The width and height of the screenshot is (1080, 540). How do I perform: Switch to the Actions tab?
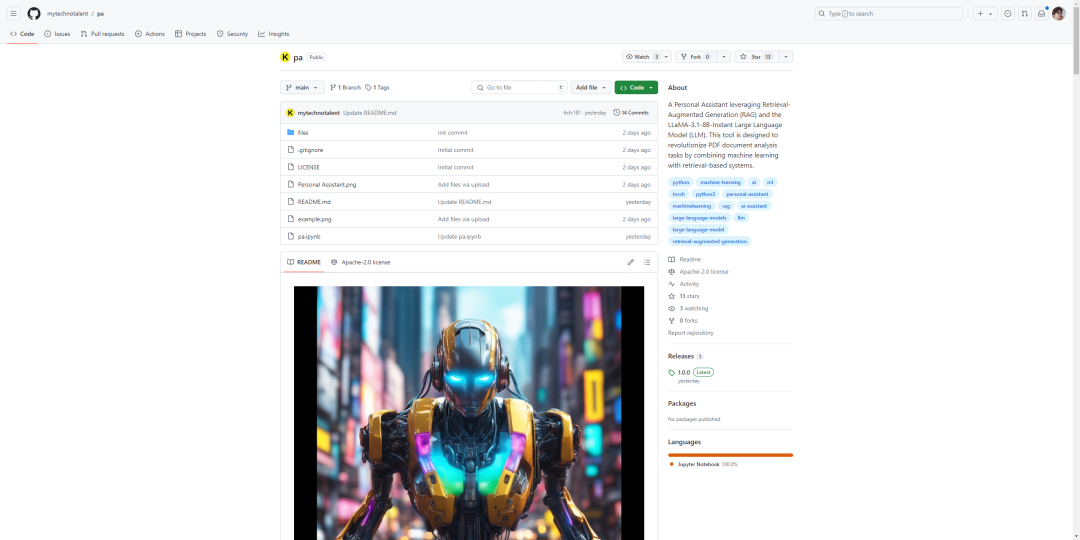pyautogui.click(x=150, y=34)
